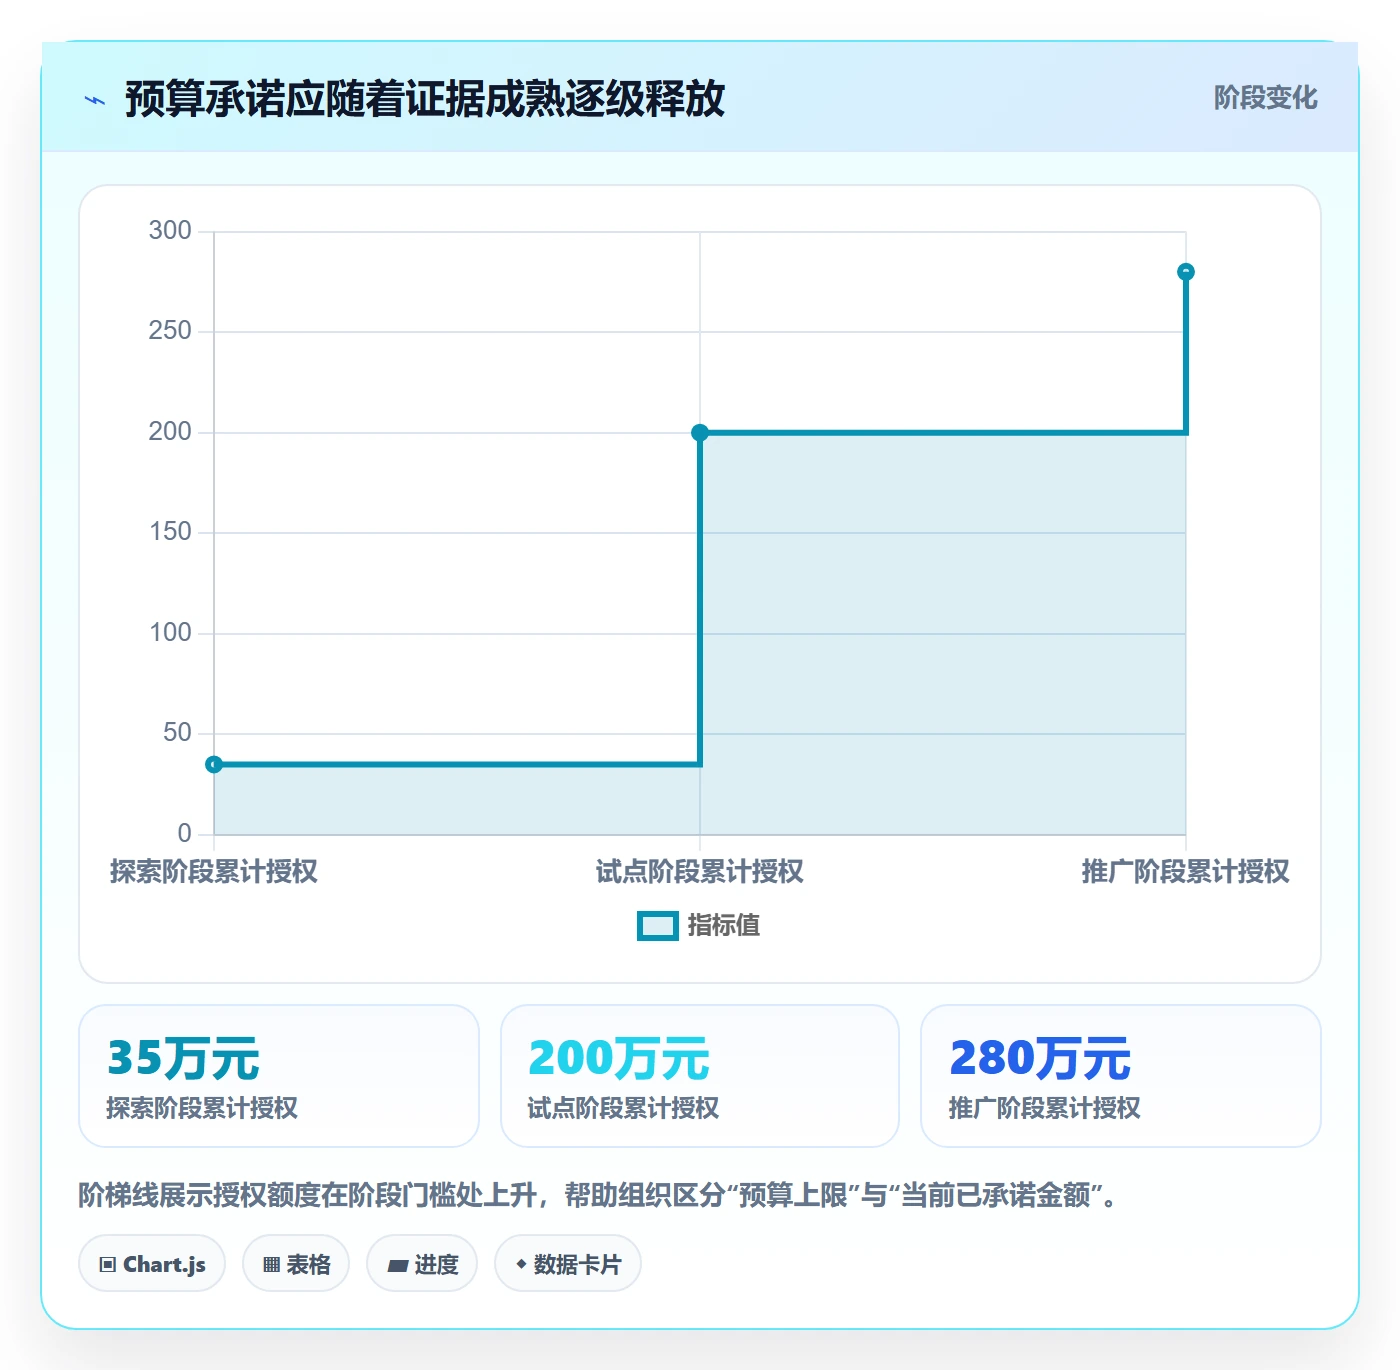The height and width of the screenshot is (1370, 1400).
Task: Click the 推广阶段累计授权 x-axis label
Action: (x=1186, y=872)
